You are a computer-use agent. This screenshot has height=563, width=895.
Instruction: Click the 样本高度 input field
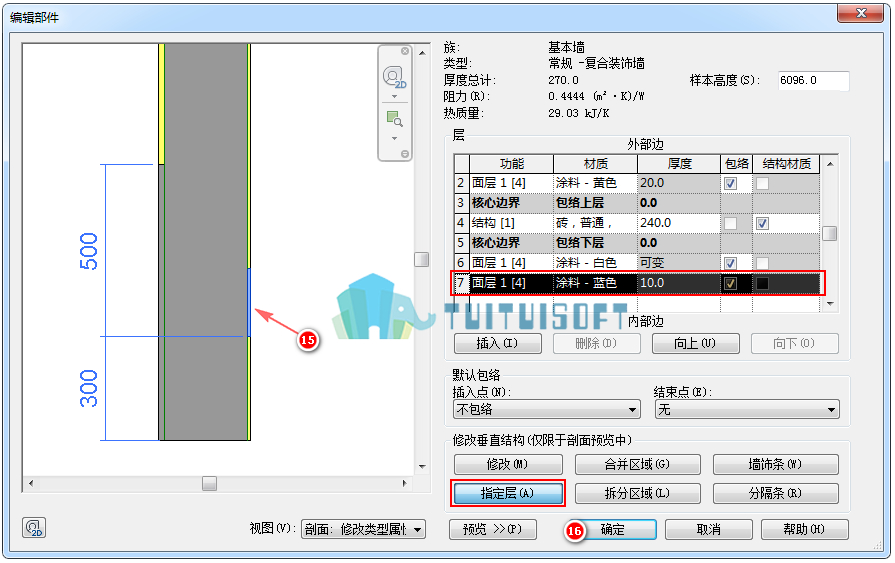tap(813, 81)
